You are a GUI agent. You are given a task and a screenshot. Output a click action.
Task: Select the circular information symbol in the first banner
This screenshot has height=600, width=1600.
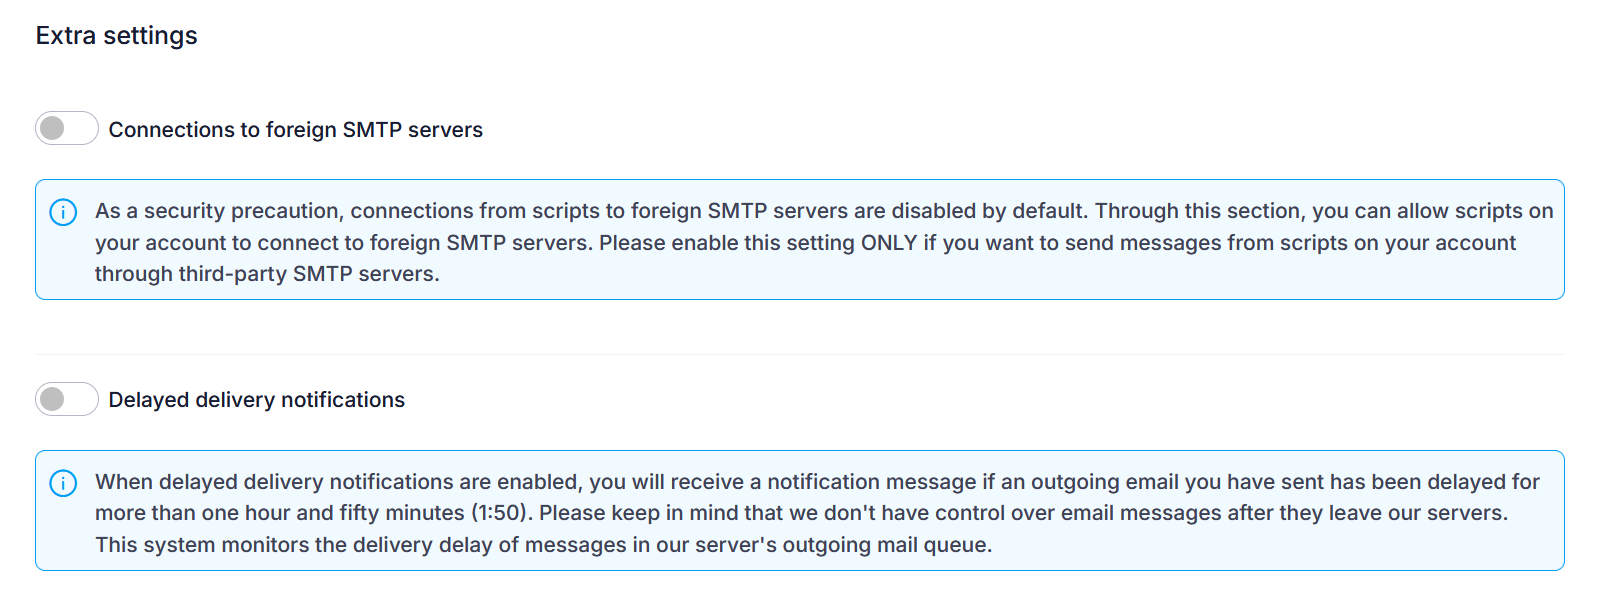point(65,211)
